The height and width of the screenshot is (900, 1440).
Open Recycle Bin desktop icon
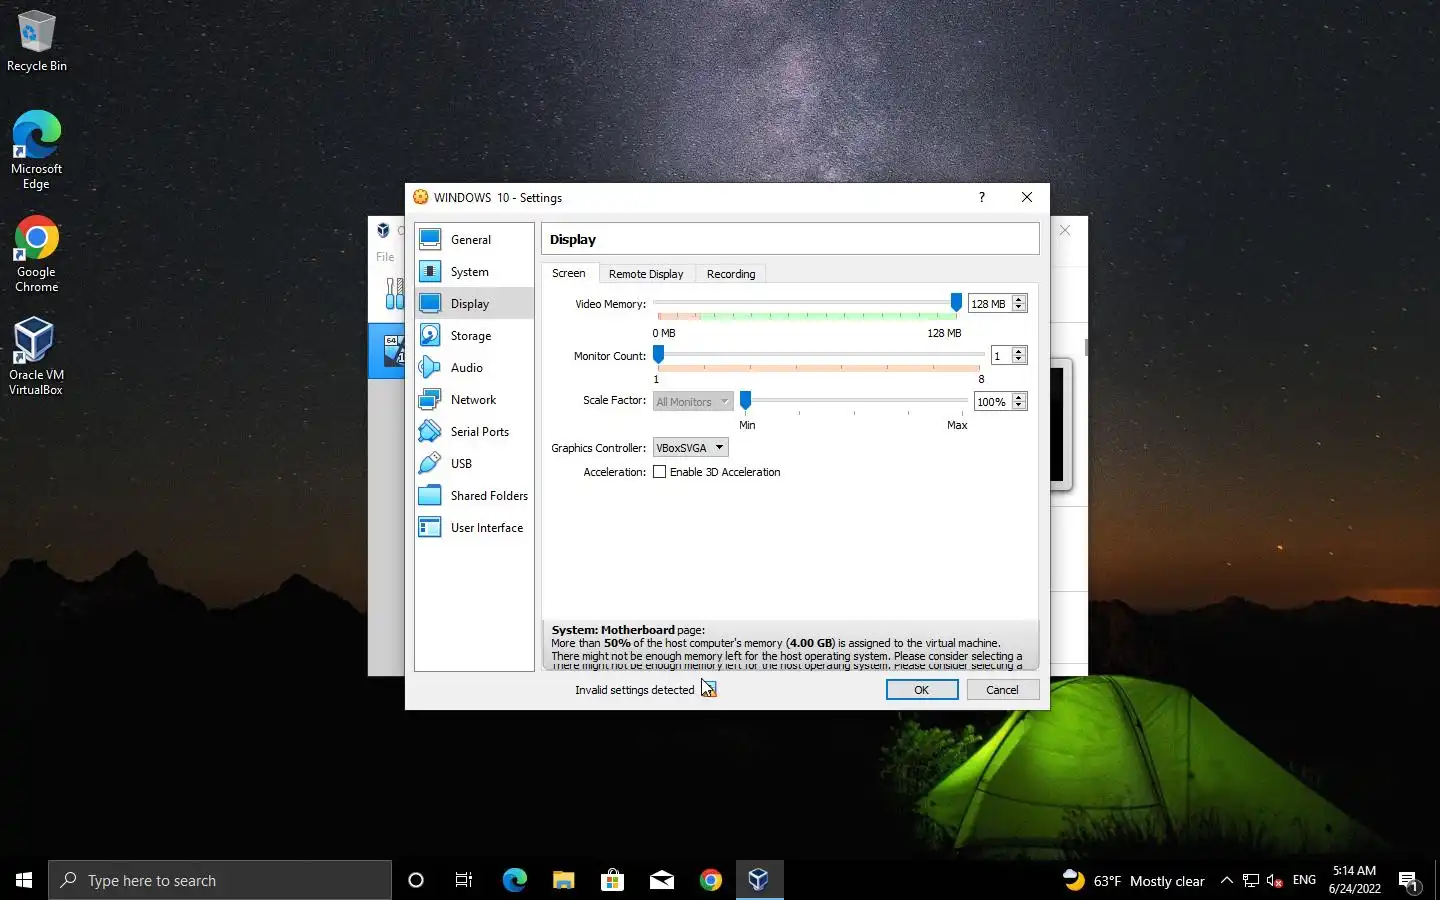(37, 41)
